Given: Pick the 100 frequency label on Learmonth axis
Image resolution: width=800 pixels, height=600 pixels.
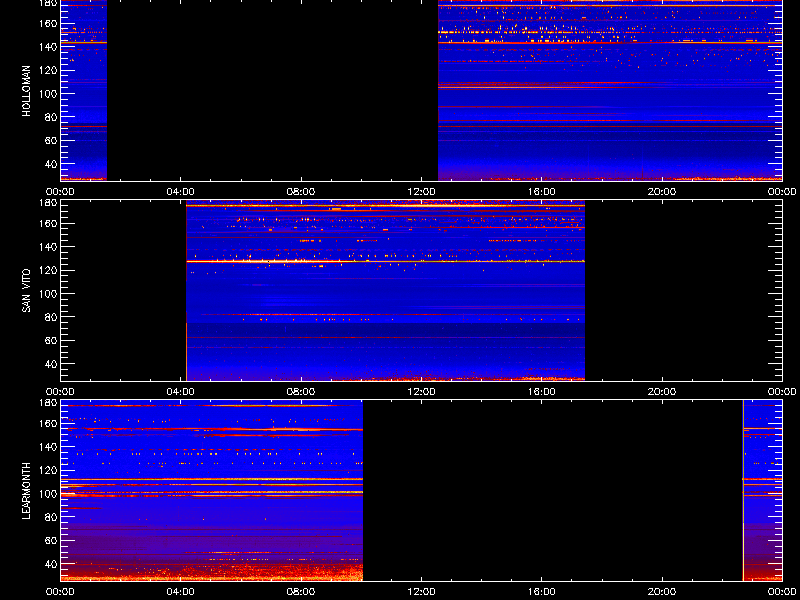Looking at the screenshot, I should pyautogui.click(x=49, y=493).
